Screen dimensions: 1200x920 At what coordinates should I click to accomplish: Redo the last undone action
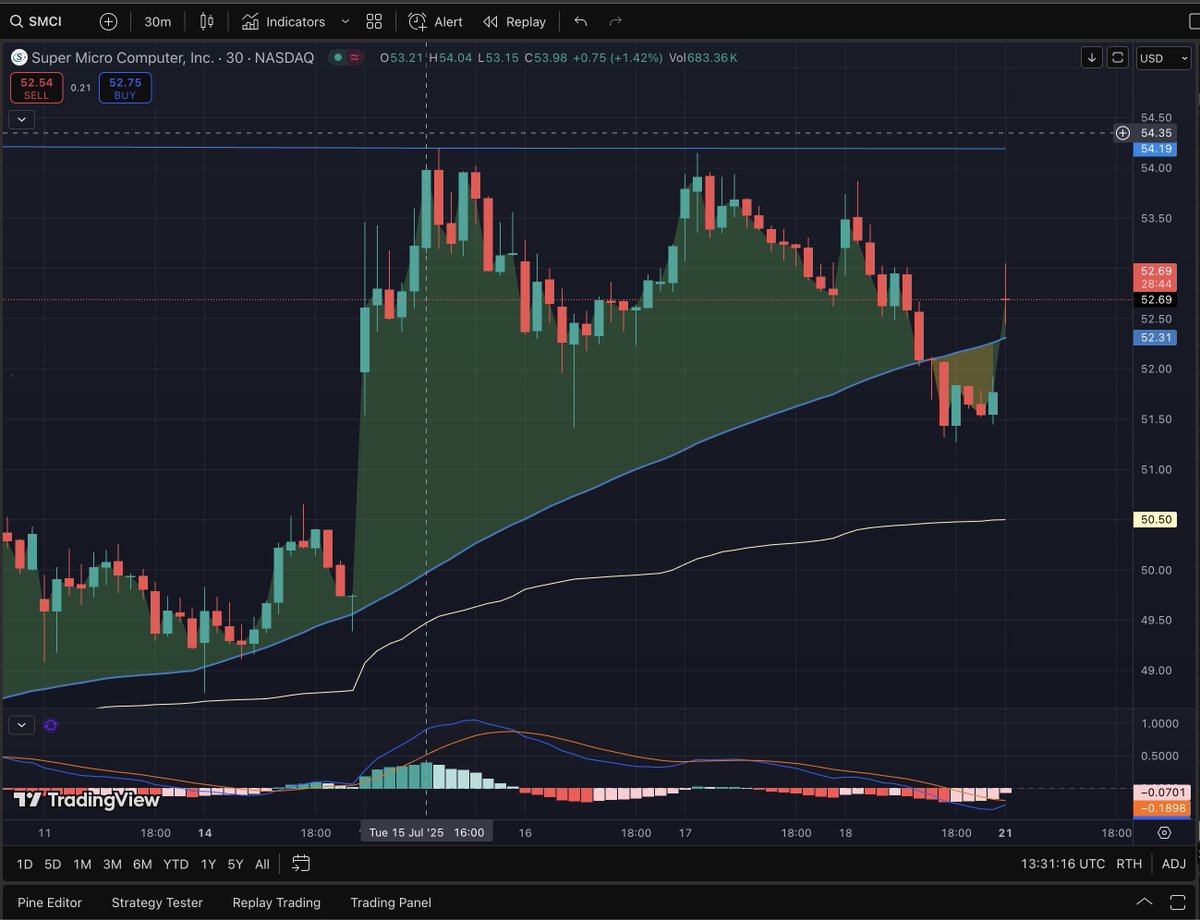(x=616, y=21)
